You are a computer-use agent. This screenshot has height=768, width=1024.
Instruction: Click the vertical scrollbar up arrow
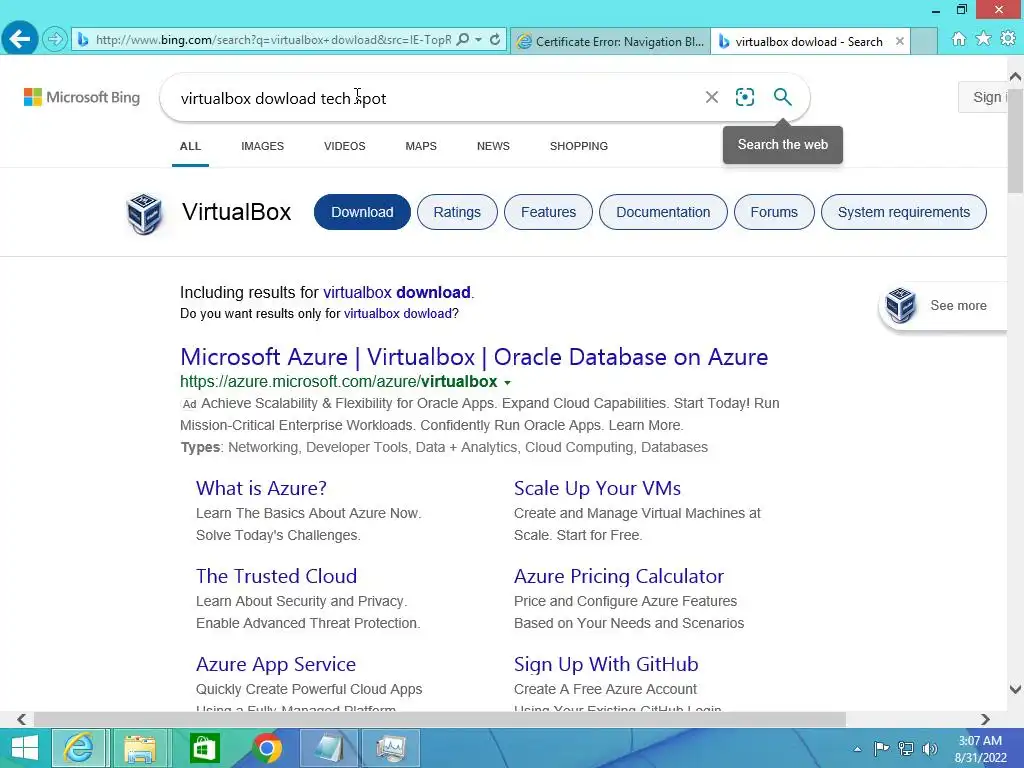pos(1016,76)
